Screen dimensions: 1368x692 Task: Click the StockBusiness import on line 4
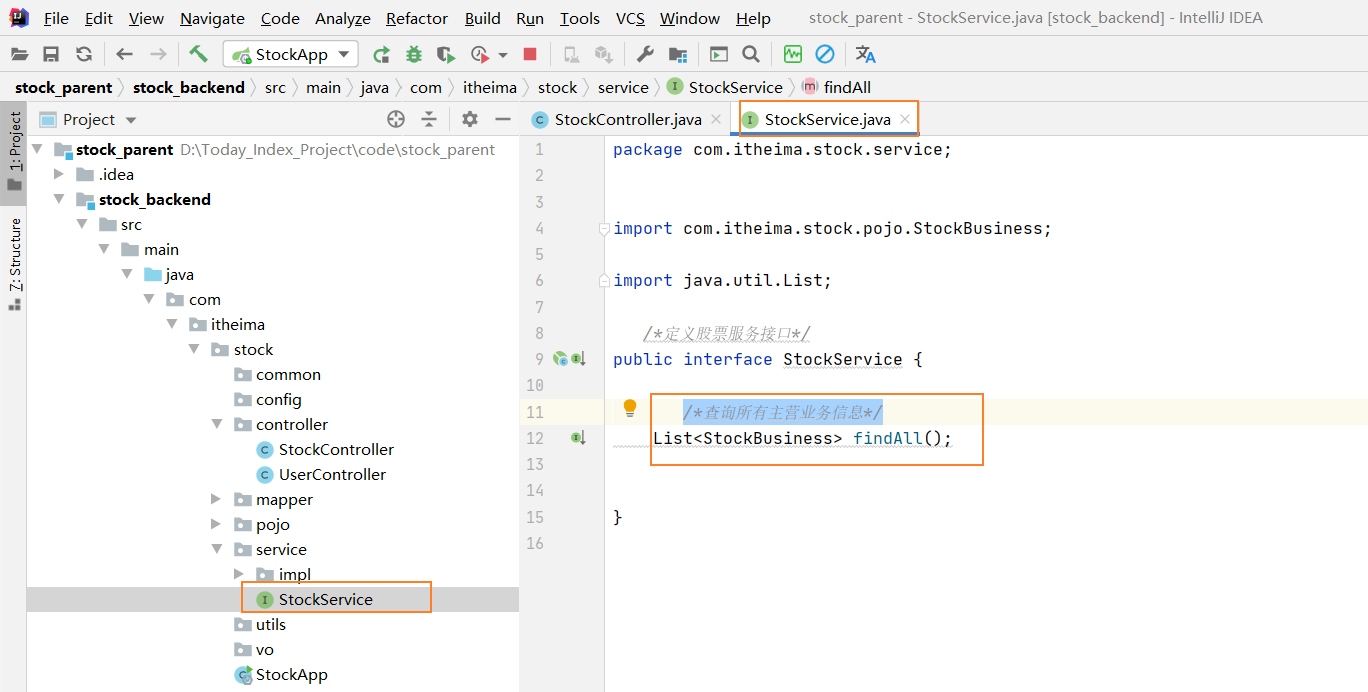click(x=977, y=229)
